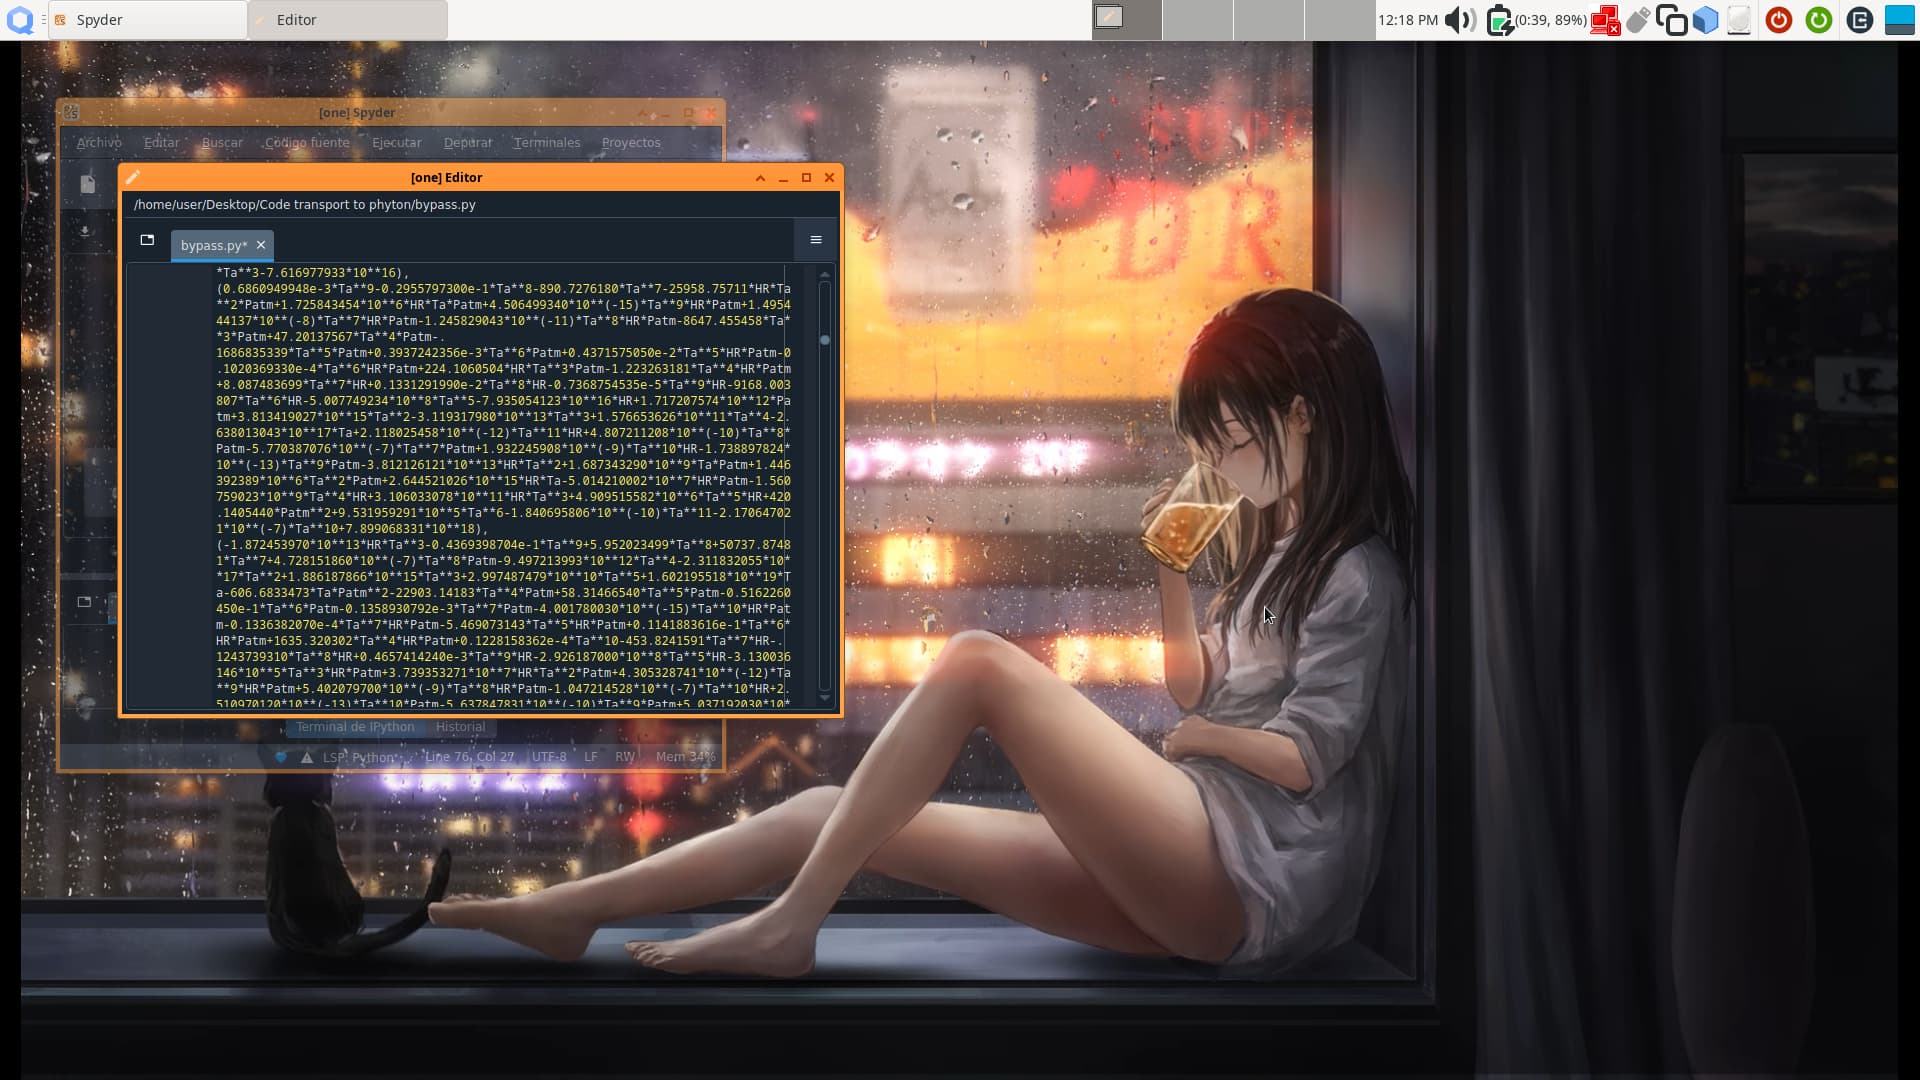
Task: Click the logout tray icon
Action: (x=1859, y=20)
